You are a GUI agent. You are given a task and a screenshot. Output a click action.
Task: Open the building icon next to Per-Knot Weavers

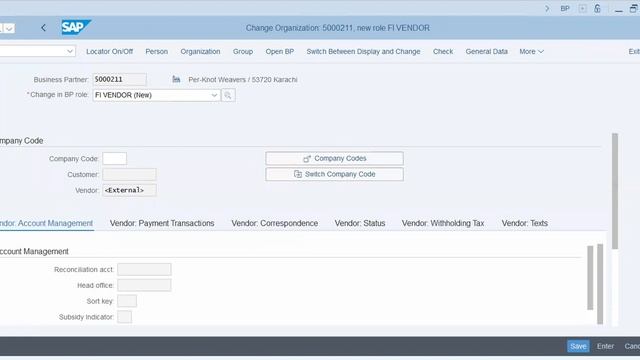coord(176,79)
